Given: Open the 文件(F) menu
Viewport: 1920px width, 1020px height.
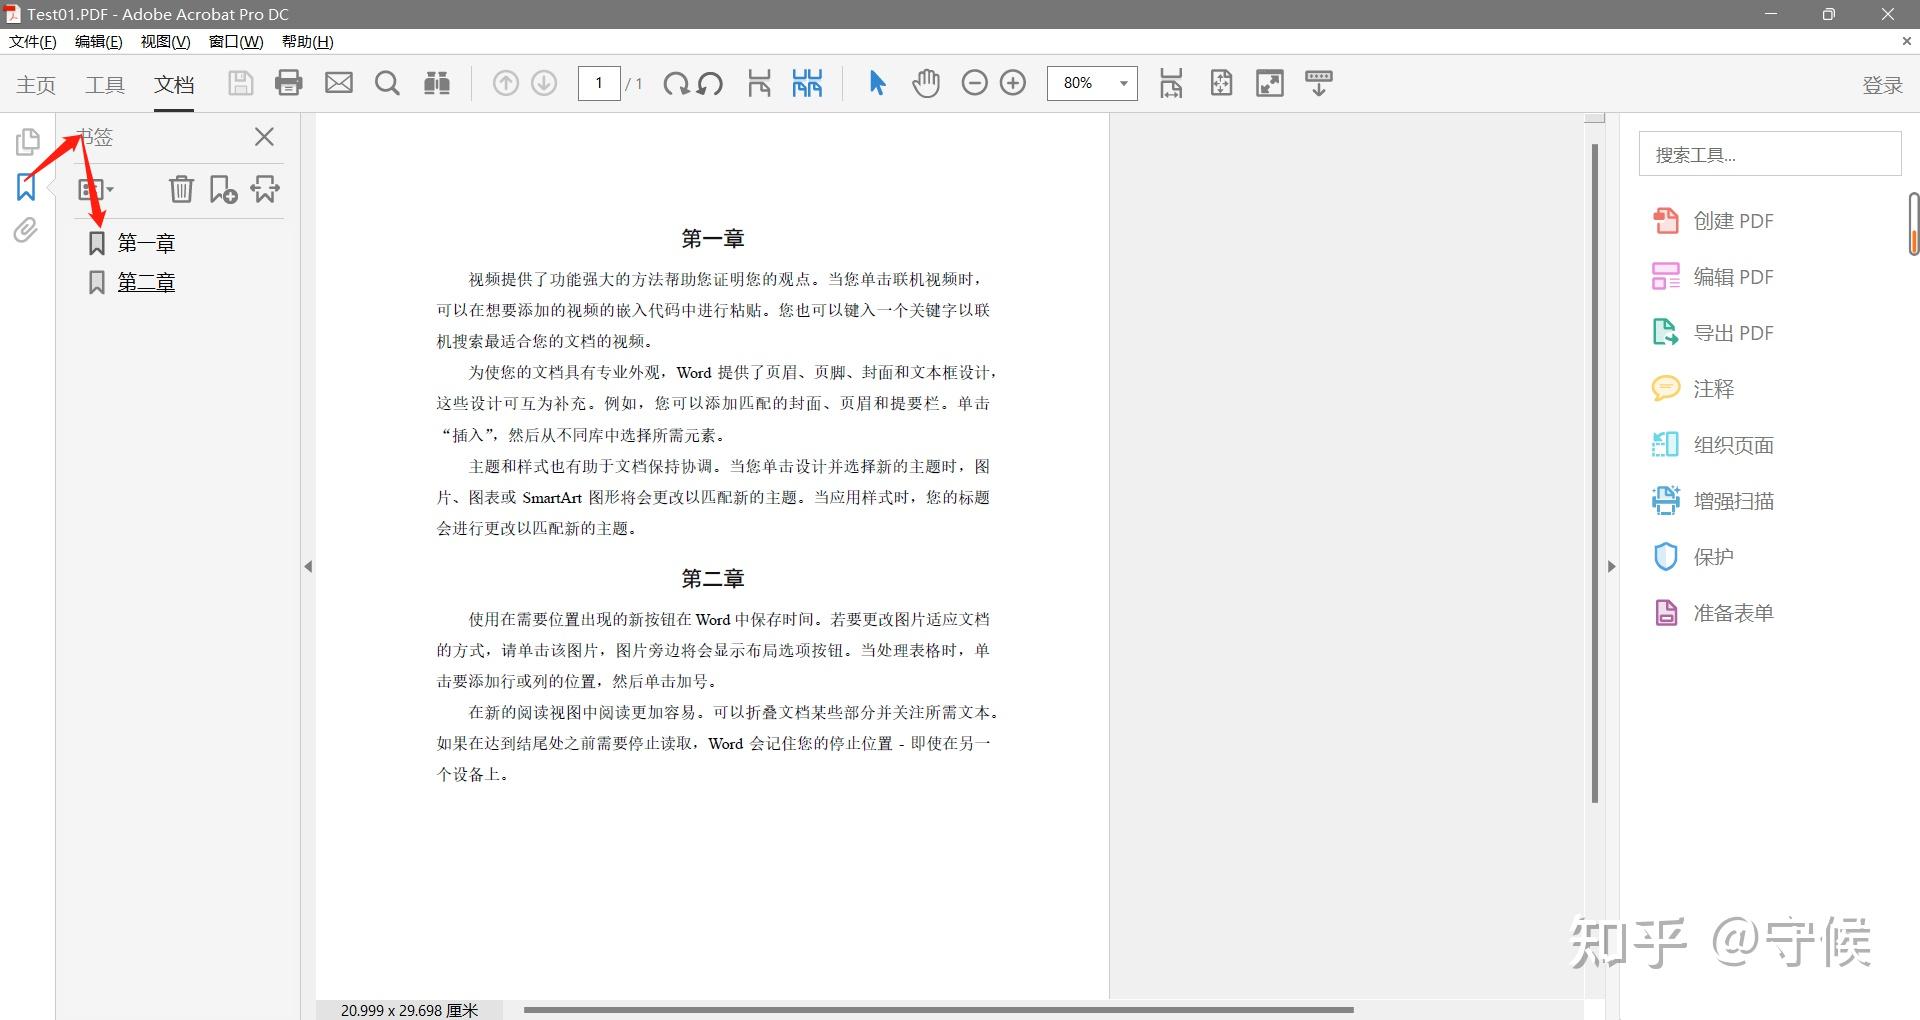Looking at the screenshot, I should coord(33,42).
